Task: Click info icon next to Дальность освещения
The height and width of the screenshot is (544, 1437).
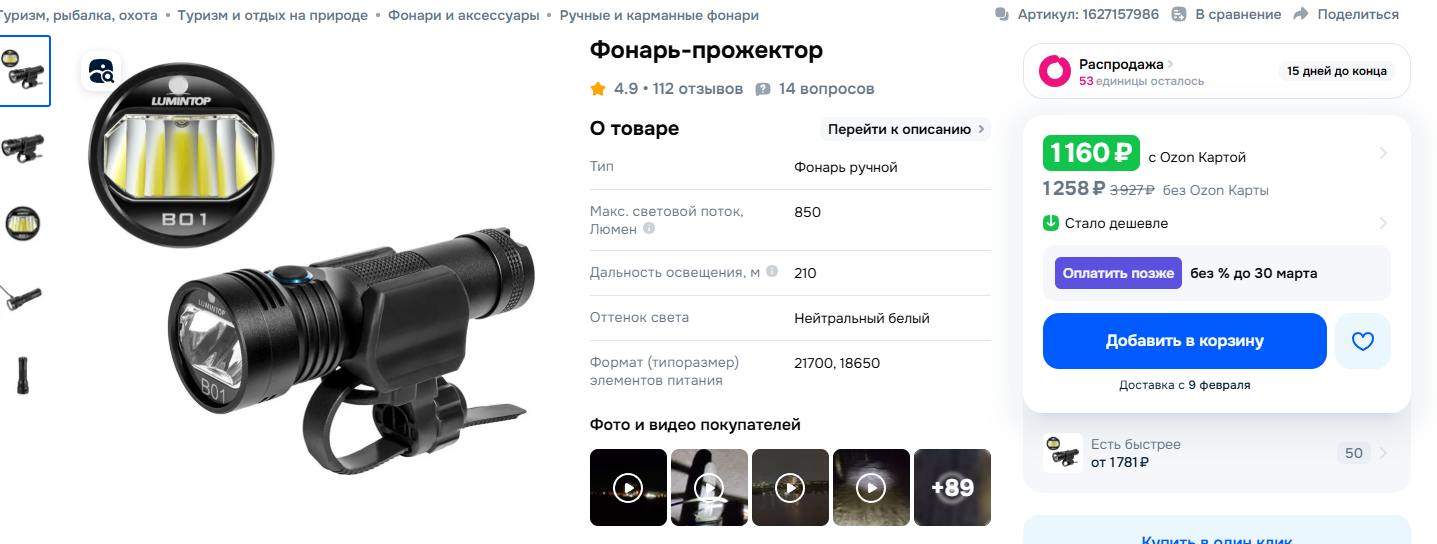Action: click(x=772, y=271)
